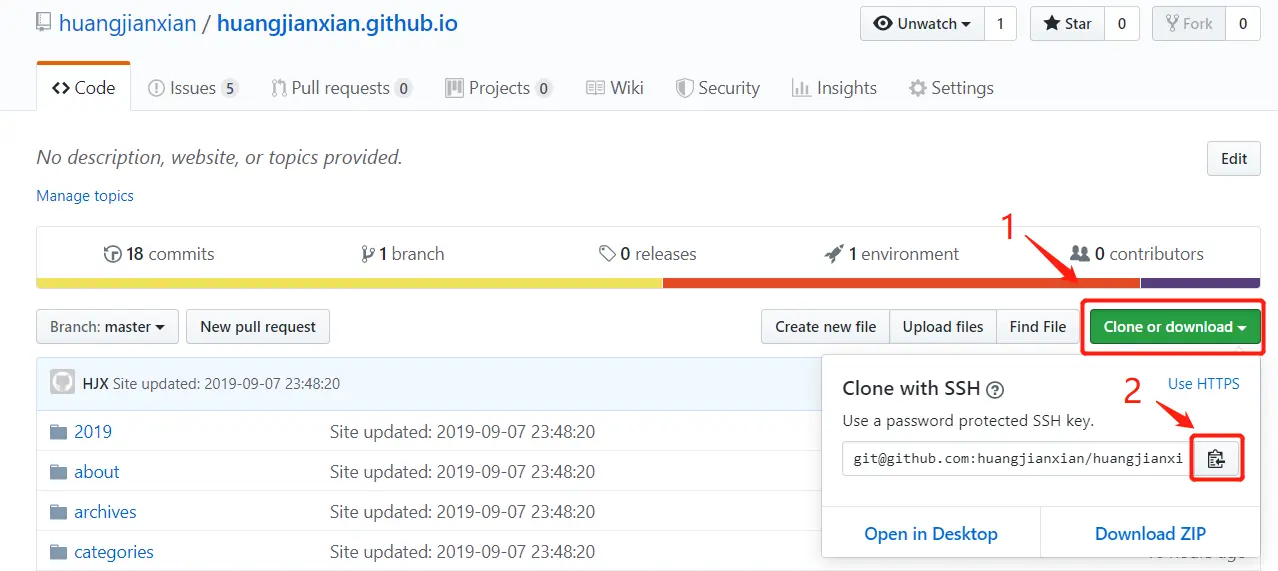
Task: Open the latest commit message Site updated
Action: tap(226, 383)
